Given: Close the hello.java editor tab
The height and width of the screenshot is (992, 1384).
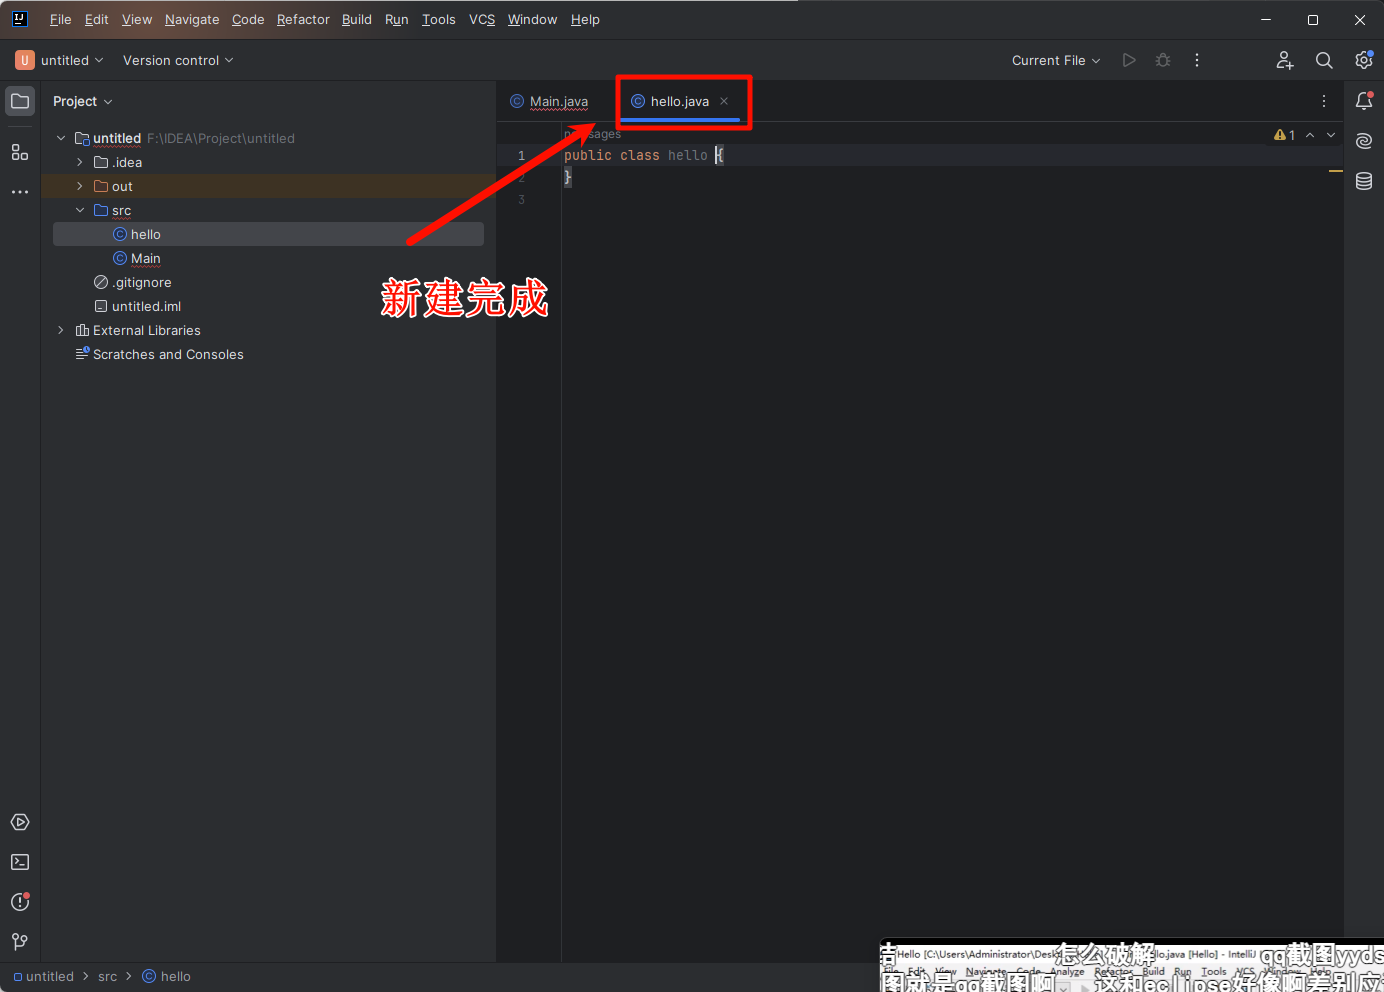Looking at the screenshot, I should tap(724, 101).
